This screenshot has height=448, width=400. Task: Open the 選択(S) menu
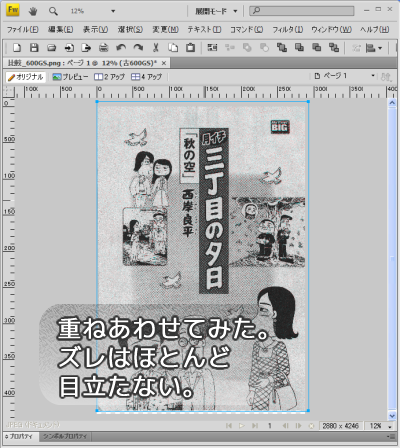(130, 30)
